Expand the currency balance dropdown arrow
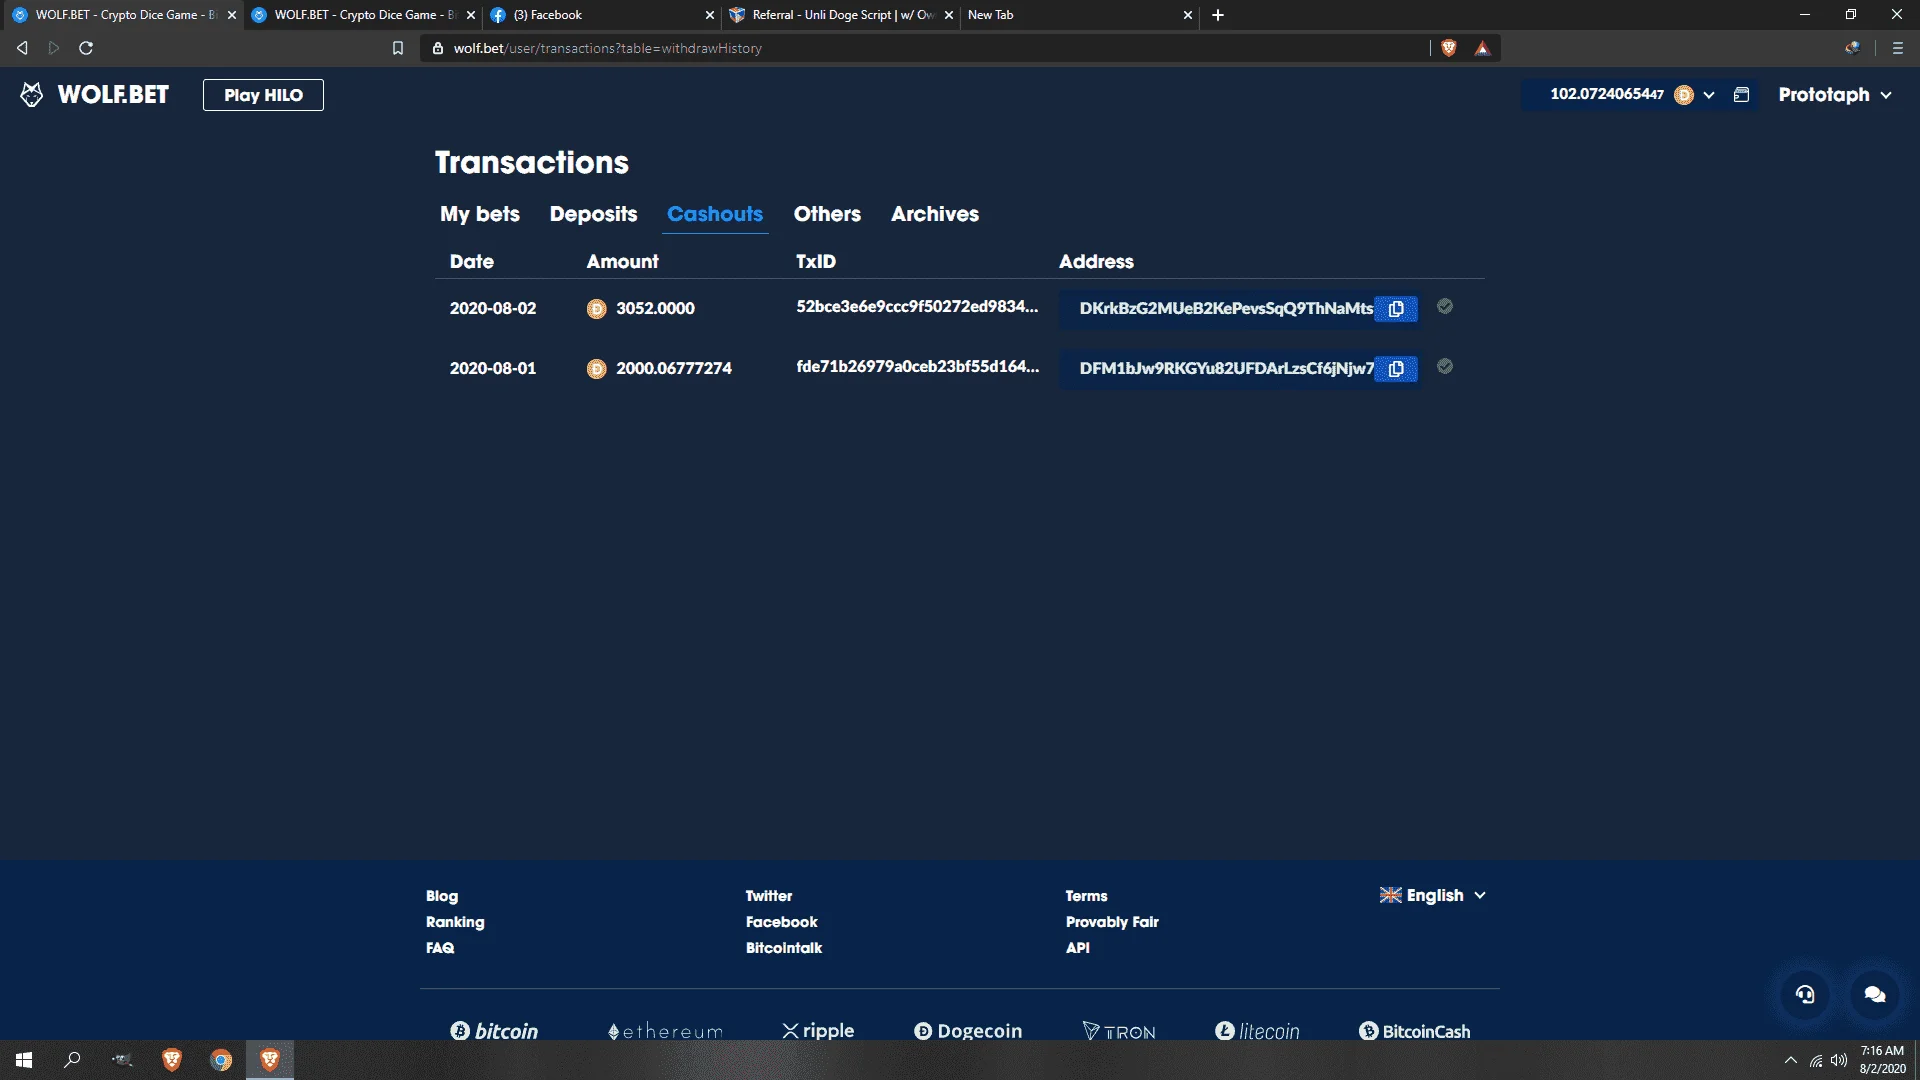The image size is (1920, 1080). (x=1709, y=95)
